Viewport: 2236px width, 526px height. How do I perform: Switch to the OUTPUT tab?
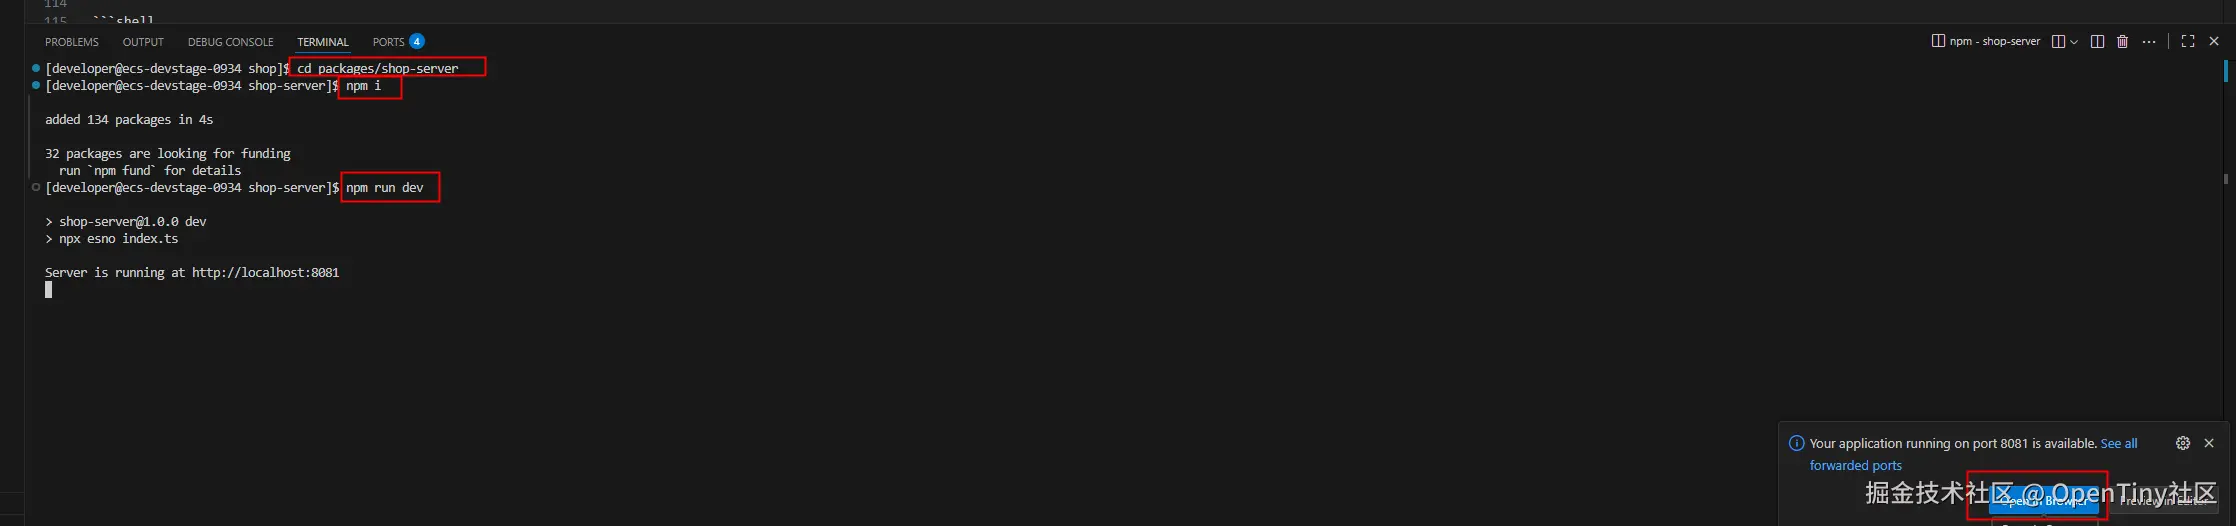coord(143,42)
